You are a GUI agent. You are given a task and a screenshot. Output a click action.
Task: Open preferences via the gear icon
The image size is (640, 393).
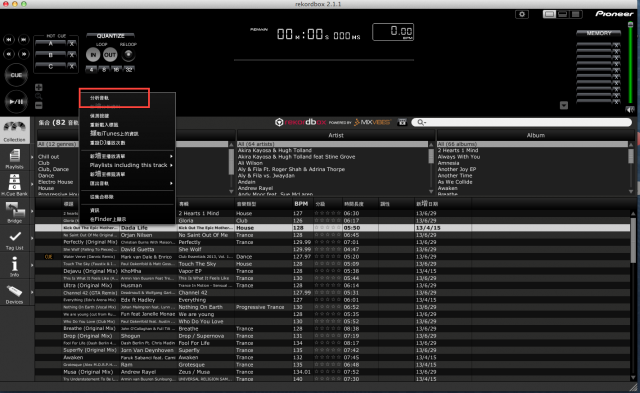click(x=522, y=14)
